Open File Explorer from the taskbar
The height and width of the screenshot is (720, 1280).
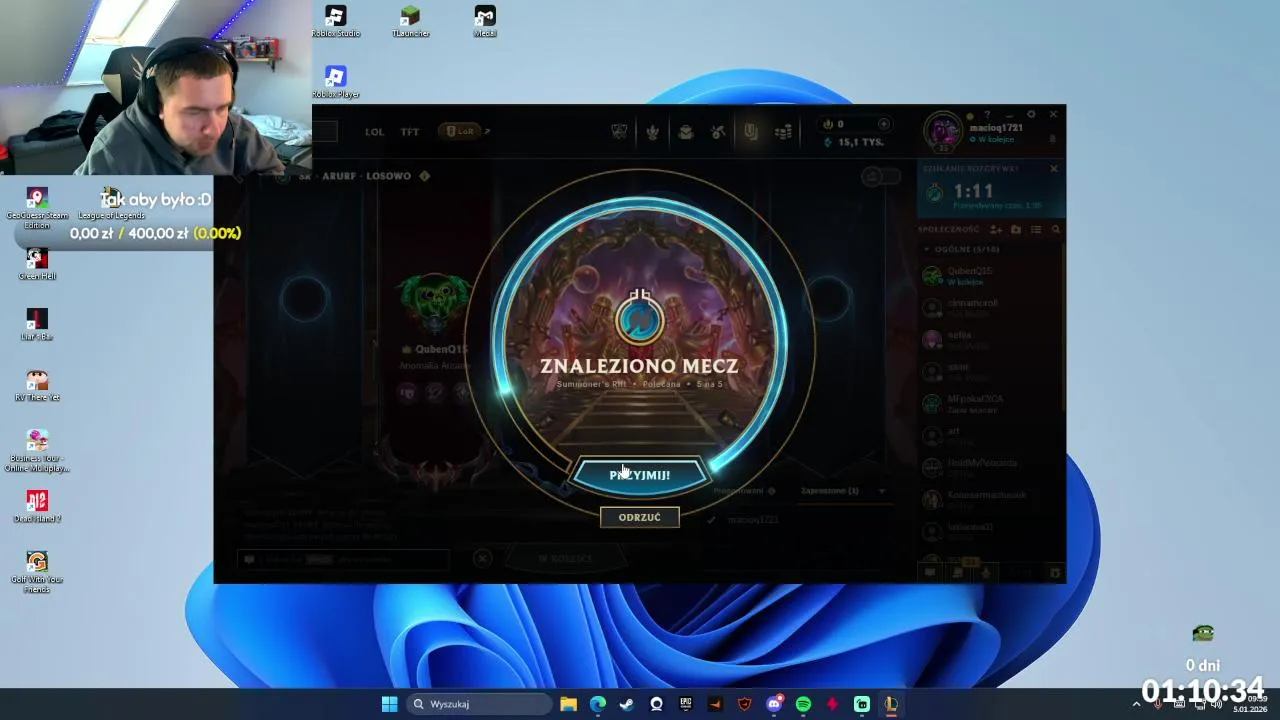click(x=568, y=704)
